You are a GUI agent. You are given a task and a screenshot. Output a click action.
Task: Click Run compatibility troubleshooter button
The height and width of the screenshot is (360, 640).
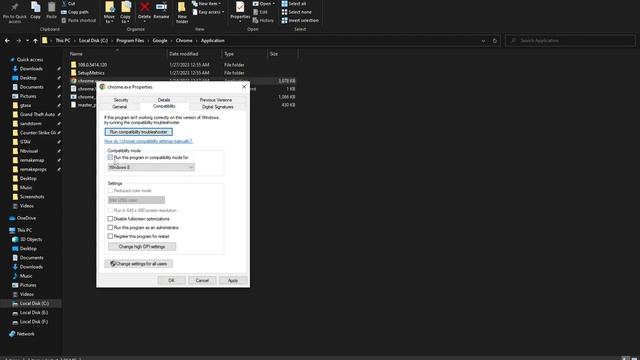point(139,132)
